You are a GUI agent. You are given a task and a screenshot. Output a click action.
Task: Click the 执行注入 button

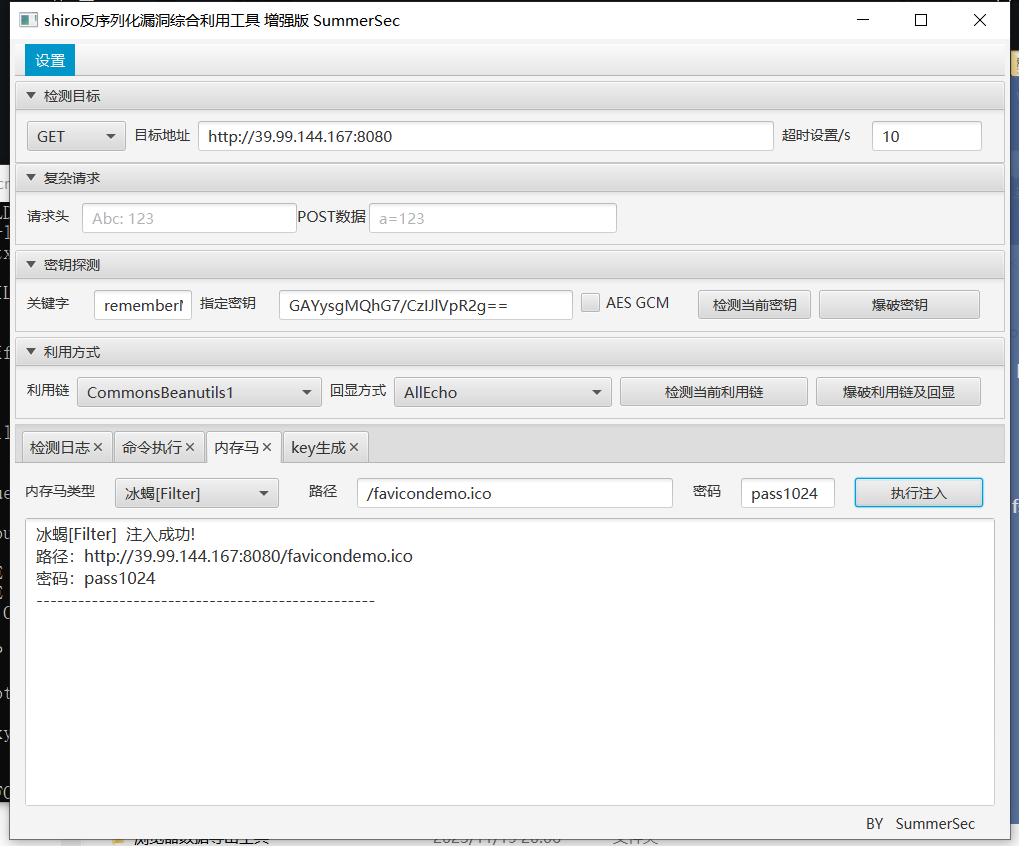(x=918, y=493)
